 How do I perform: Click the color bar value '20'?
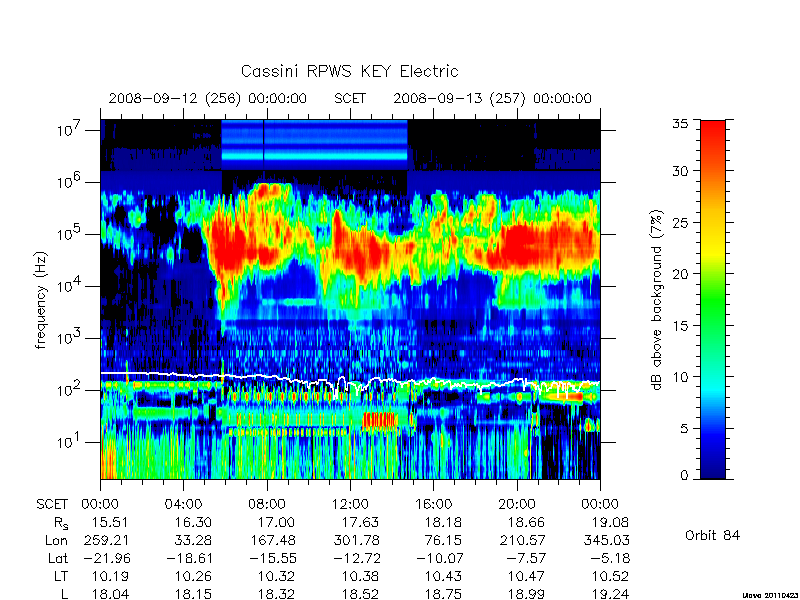pos(680,274)
